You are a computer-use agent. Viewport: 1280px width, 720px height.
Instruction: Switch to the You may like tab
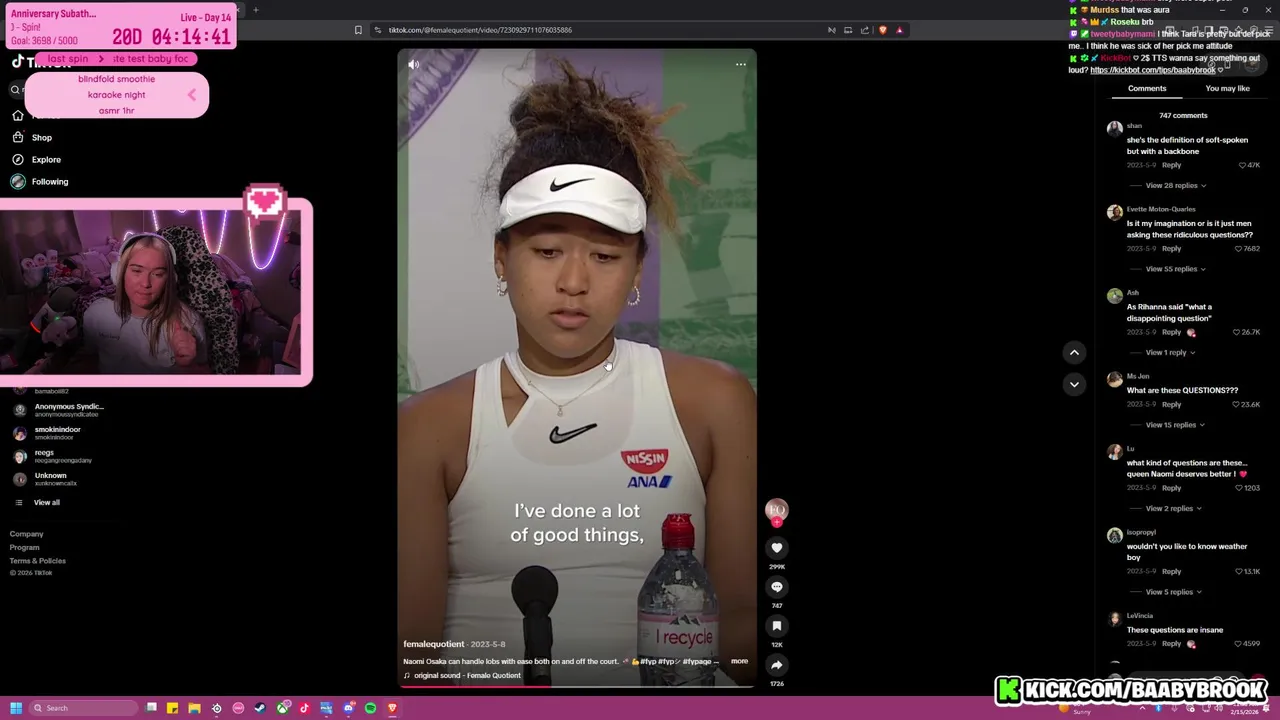pos(1227,88)
